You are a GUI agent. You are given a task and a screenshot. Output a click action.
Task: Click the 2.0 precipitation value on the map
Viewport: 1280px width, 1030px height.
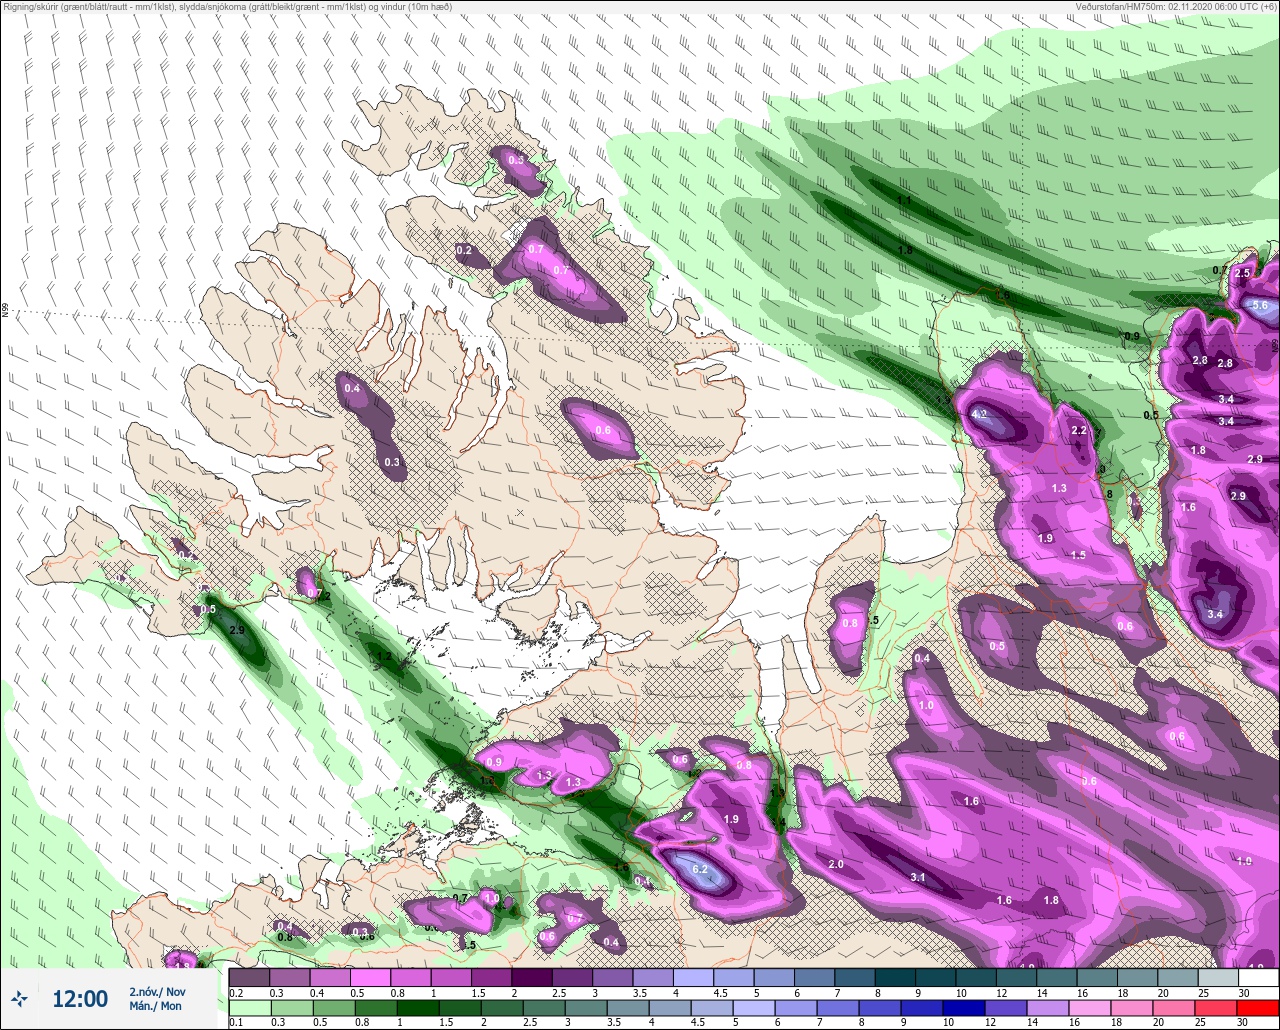[836, 864]
